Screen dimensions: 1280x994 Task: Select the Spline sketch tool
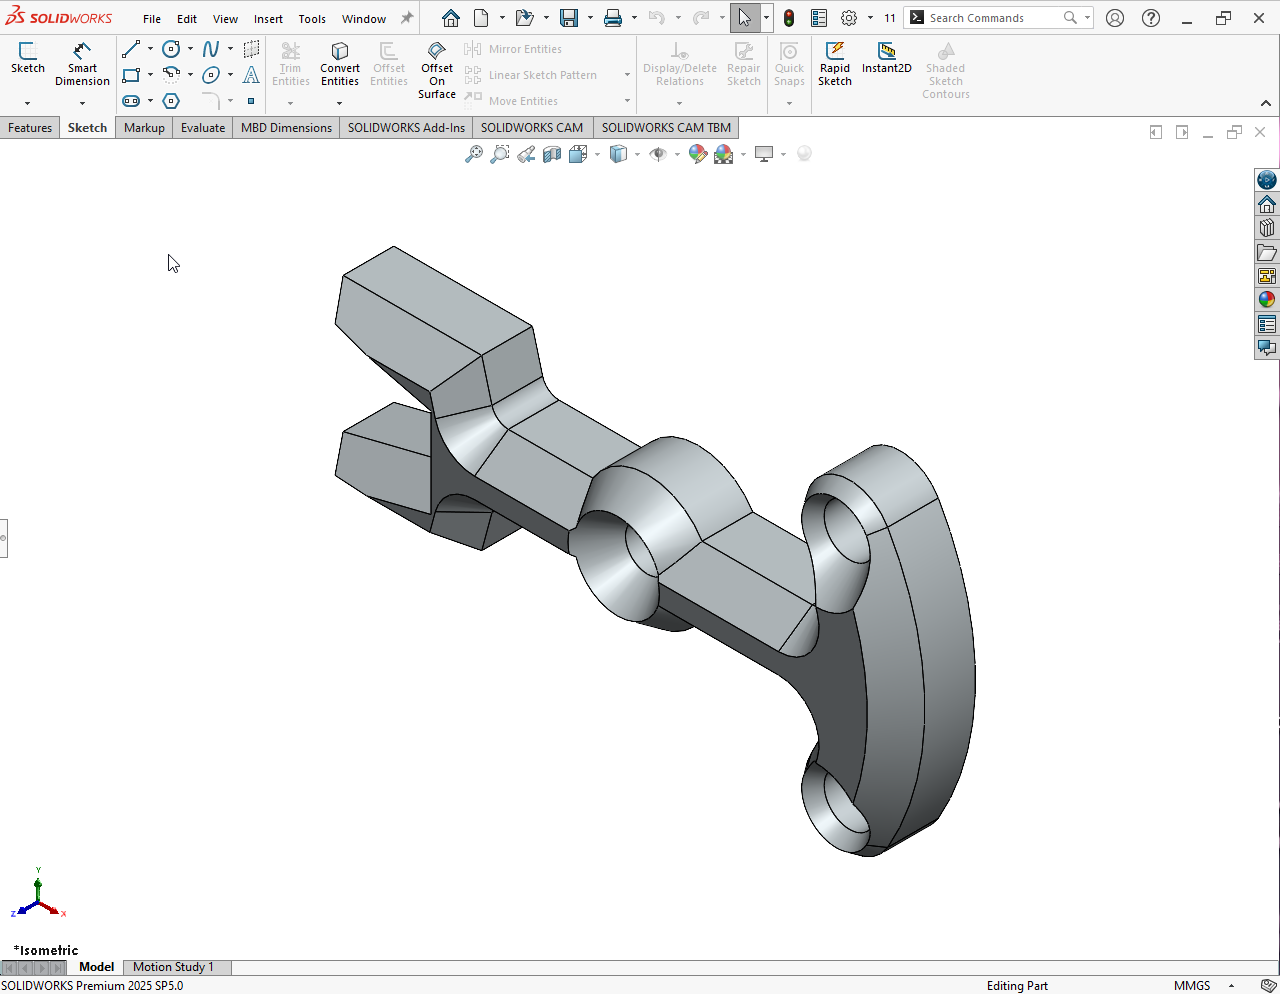(211, 49)
